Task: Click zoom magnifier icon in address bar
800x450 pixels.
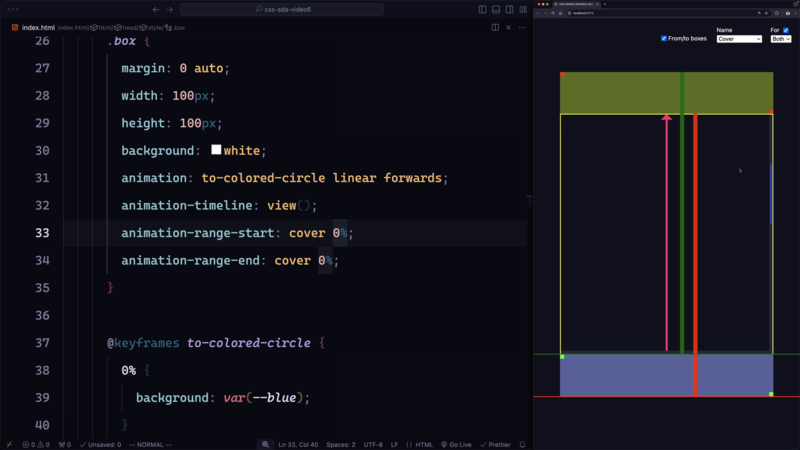Action: (759, 13)
